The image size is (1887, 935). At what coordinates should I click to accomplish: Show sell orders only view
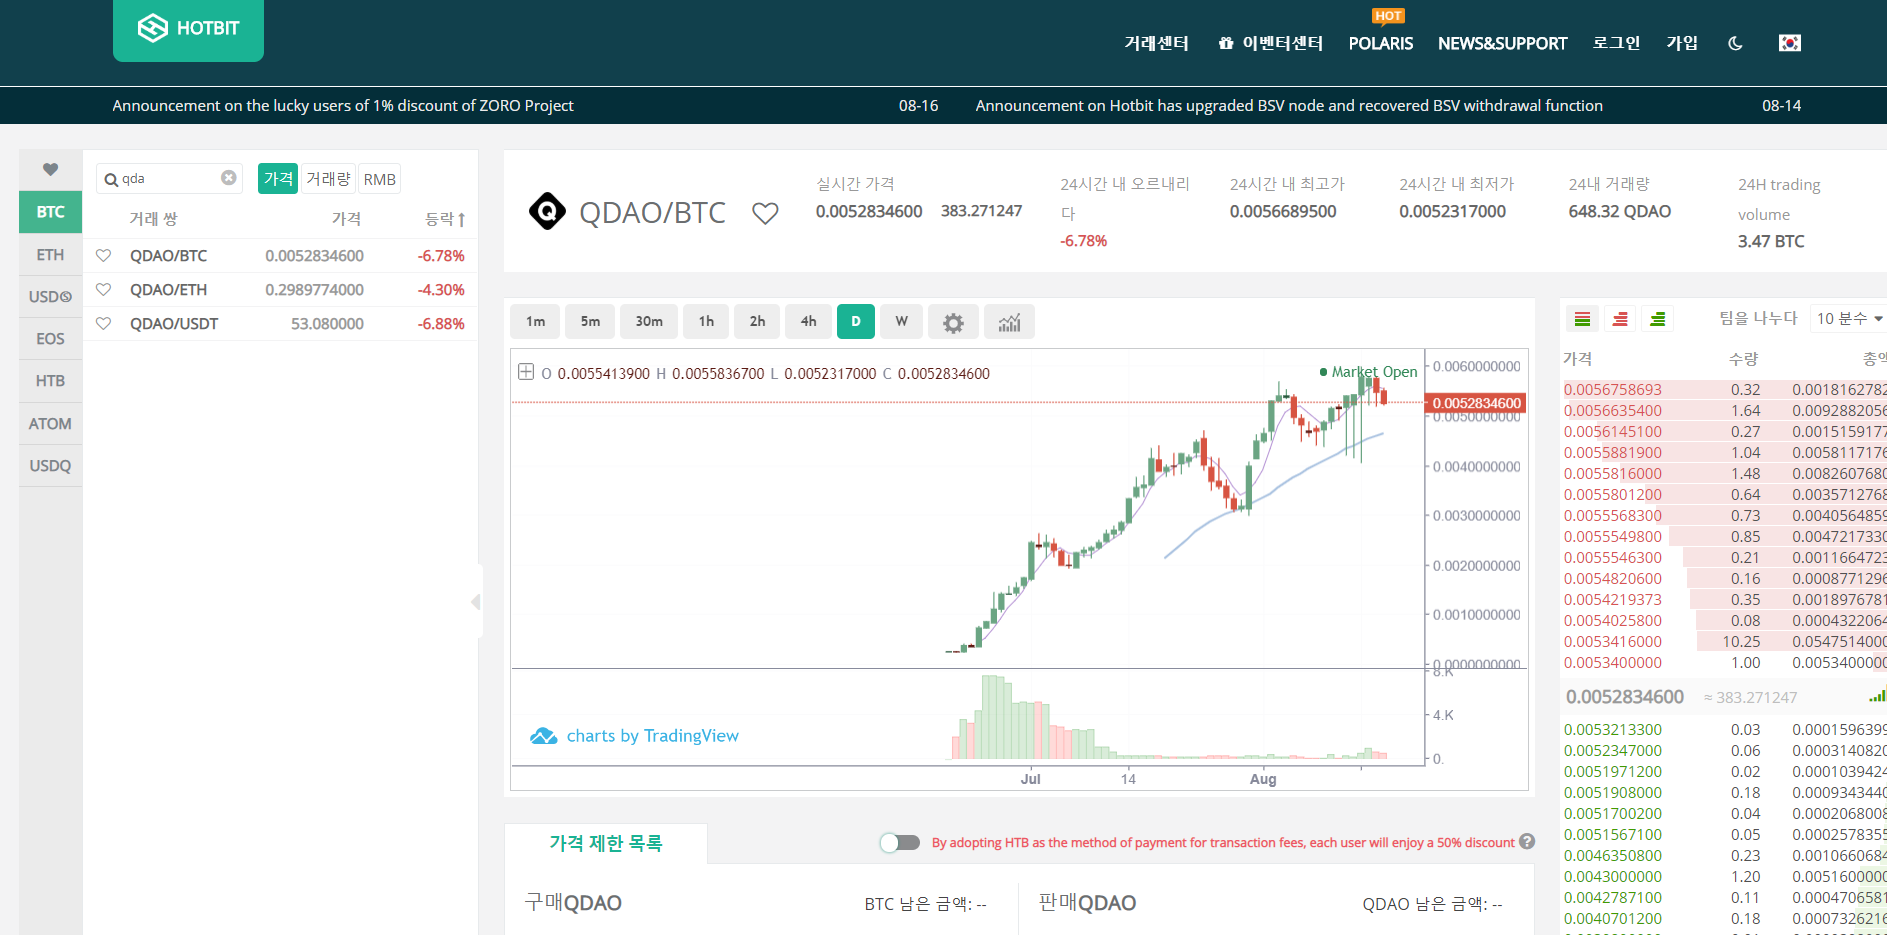1620,319
